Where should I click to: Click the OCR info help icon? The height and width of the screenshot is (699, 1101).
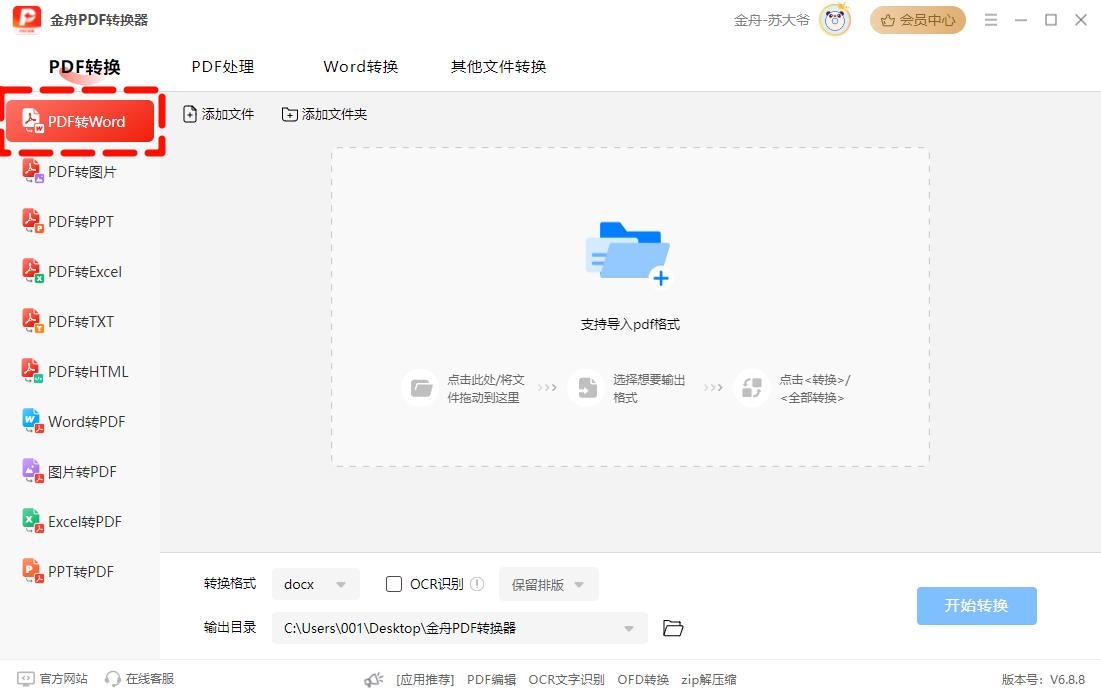coord(477,584)
